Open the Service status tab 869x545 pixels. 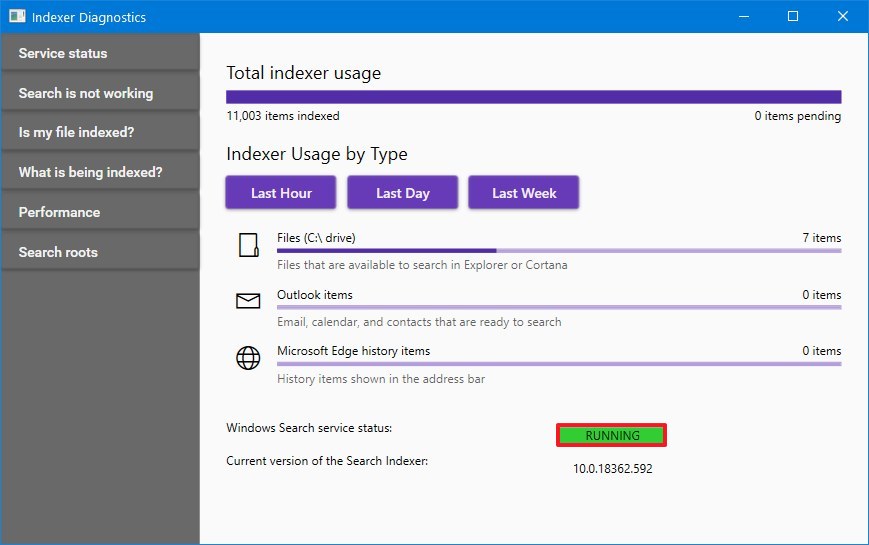pyautogui.click(x=100, y=53)
